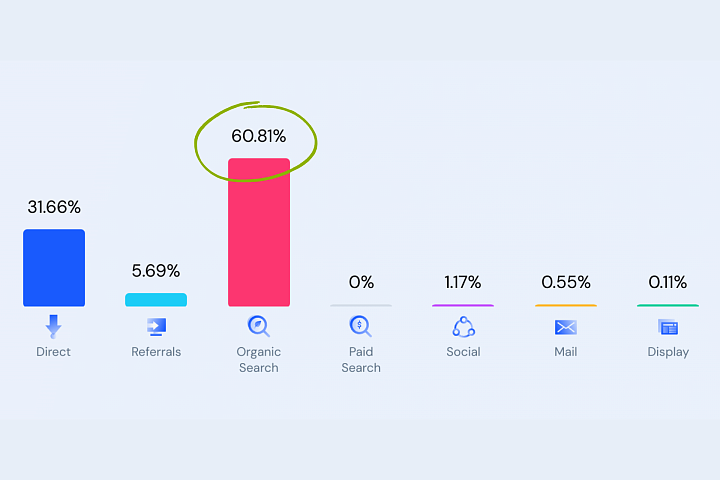Click the purple Social traffic line

(463, 305)
